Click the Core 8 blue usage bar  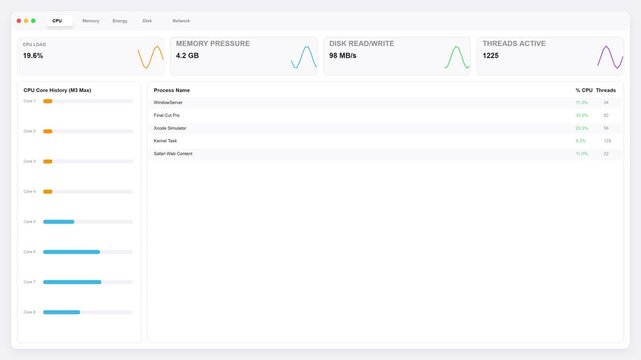pyautogui.click(x=62, y=312)
